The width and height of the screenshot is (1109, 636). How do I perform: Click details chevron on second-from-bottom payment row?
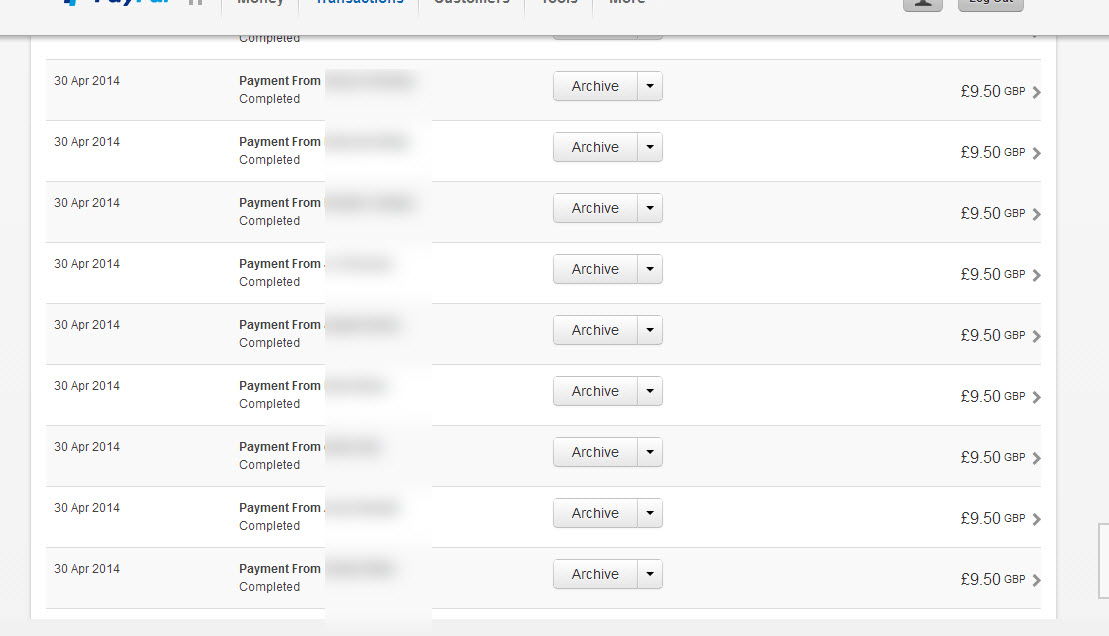pyautogui.click(x=1036, y=519)
